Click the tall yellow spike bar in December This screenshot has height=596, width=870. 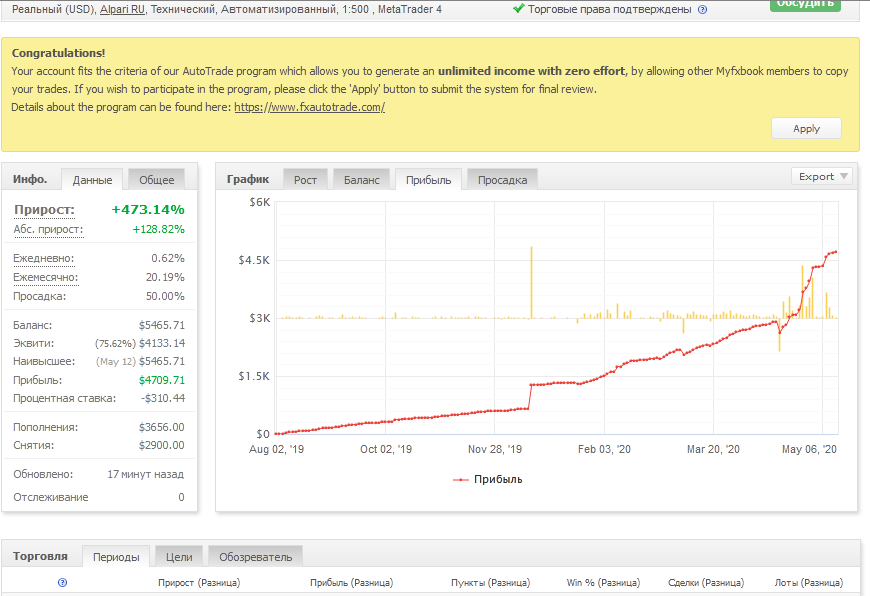click(531, 282)
